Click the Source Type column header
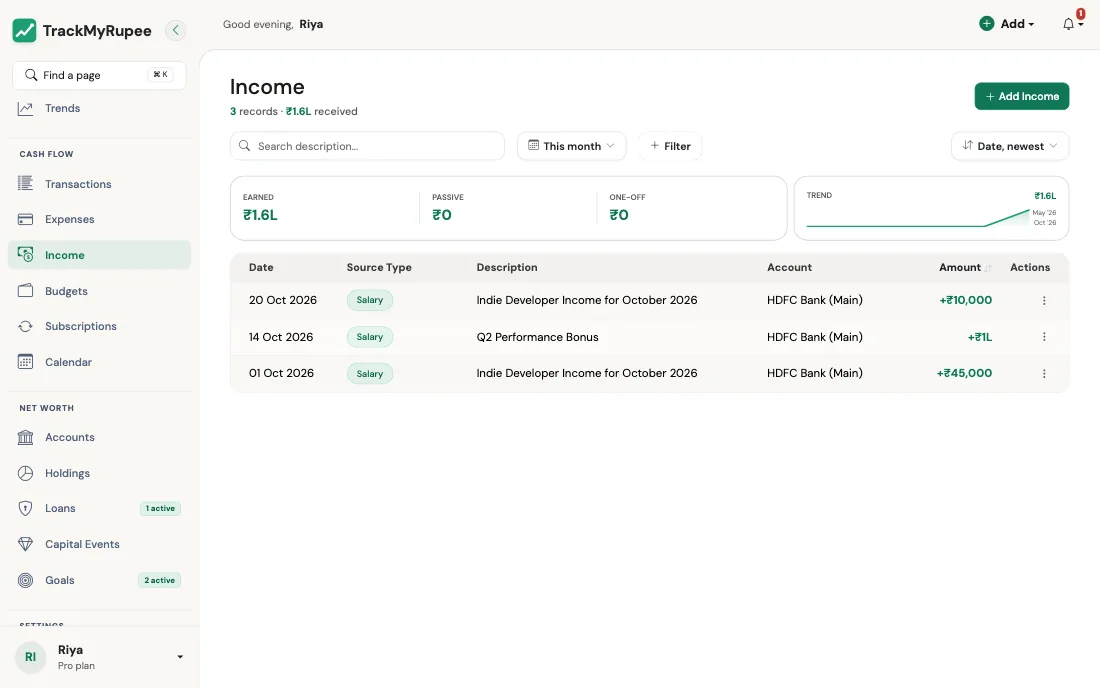 (379, 267)
